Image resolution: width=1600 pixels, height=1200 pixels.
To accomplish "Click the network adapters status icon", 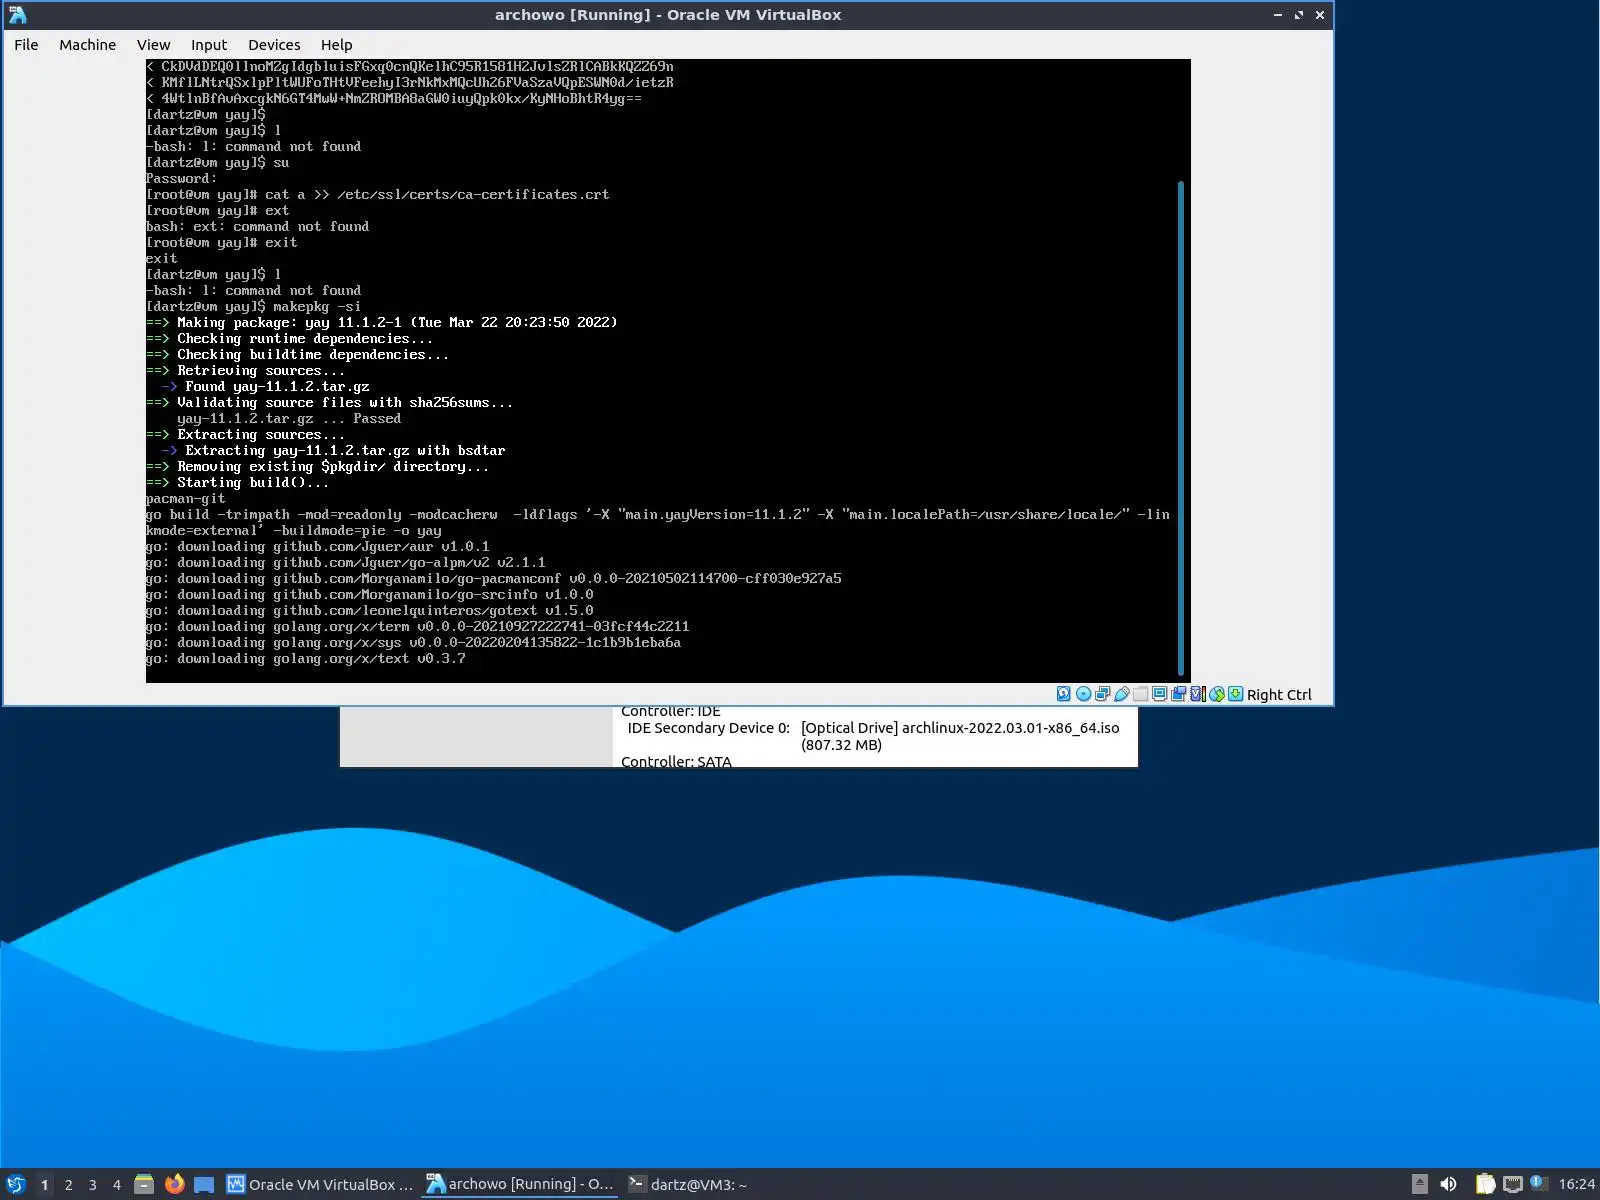I will (x=1102, y=694).
